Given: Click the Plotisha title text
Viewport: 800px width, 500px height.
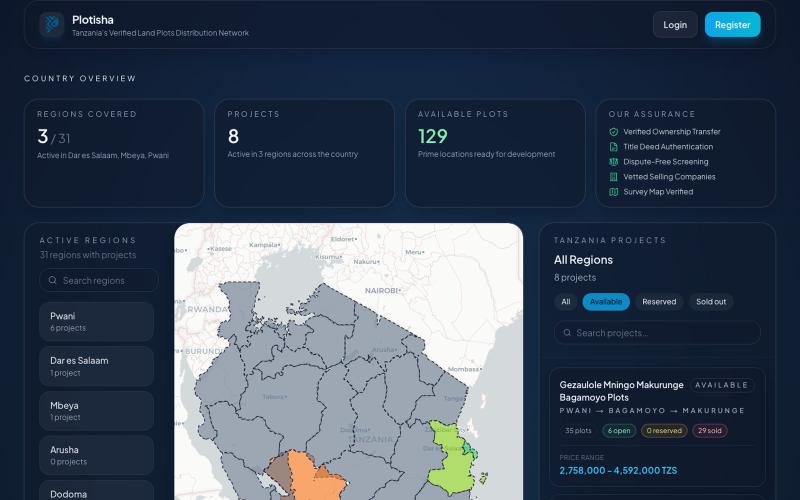Looking at the screenshot, I should point(93,20).
